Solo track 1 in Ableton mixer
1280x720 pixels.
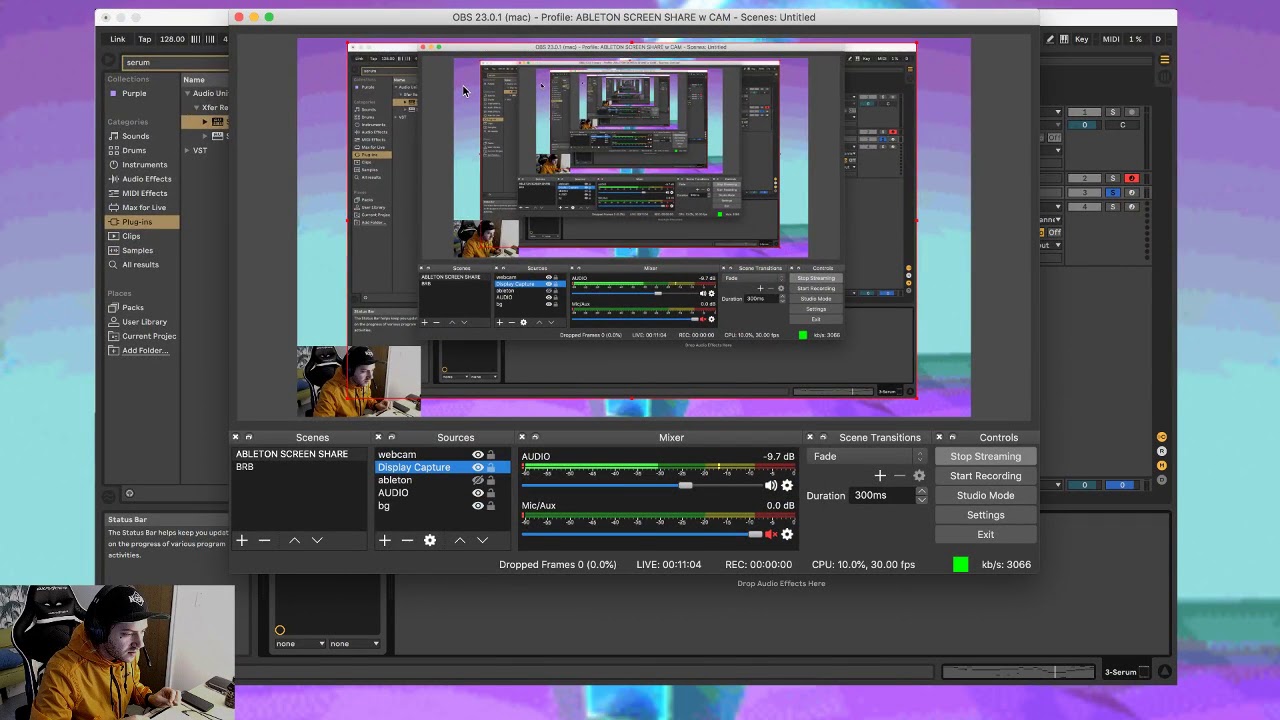pyautogui.click(x=1112, y=112)
